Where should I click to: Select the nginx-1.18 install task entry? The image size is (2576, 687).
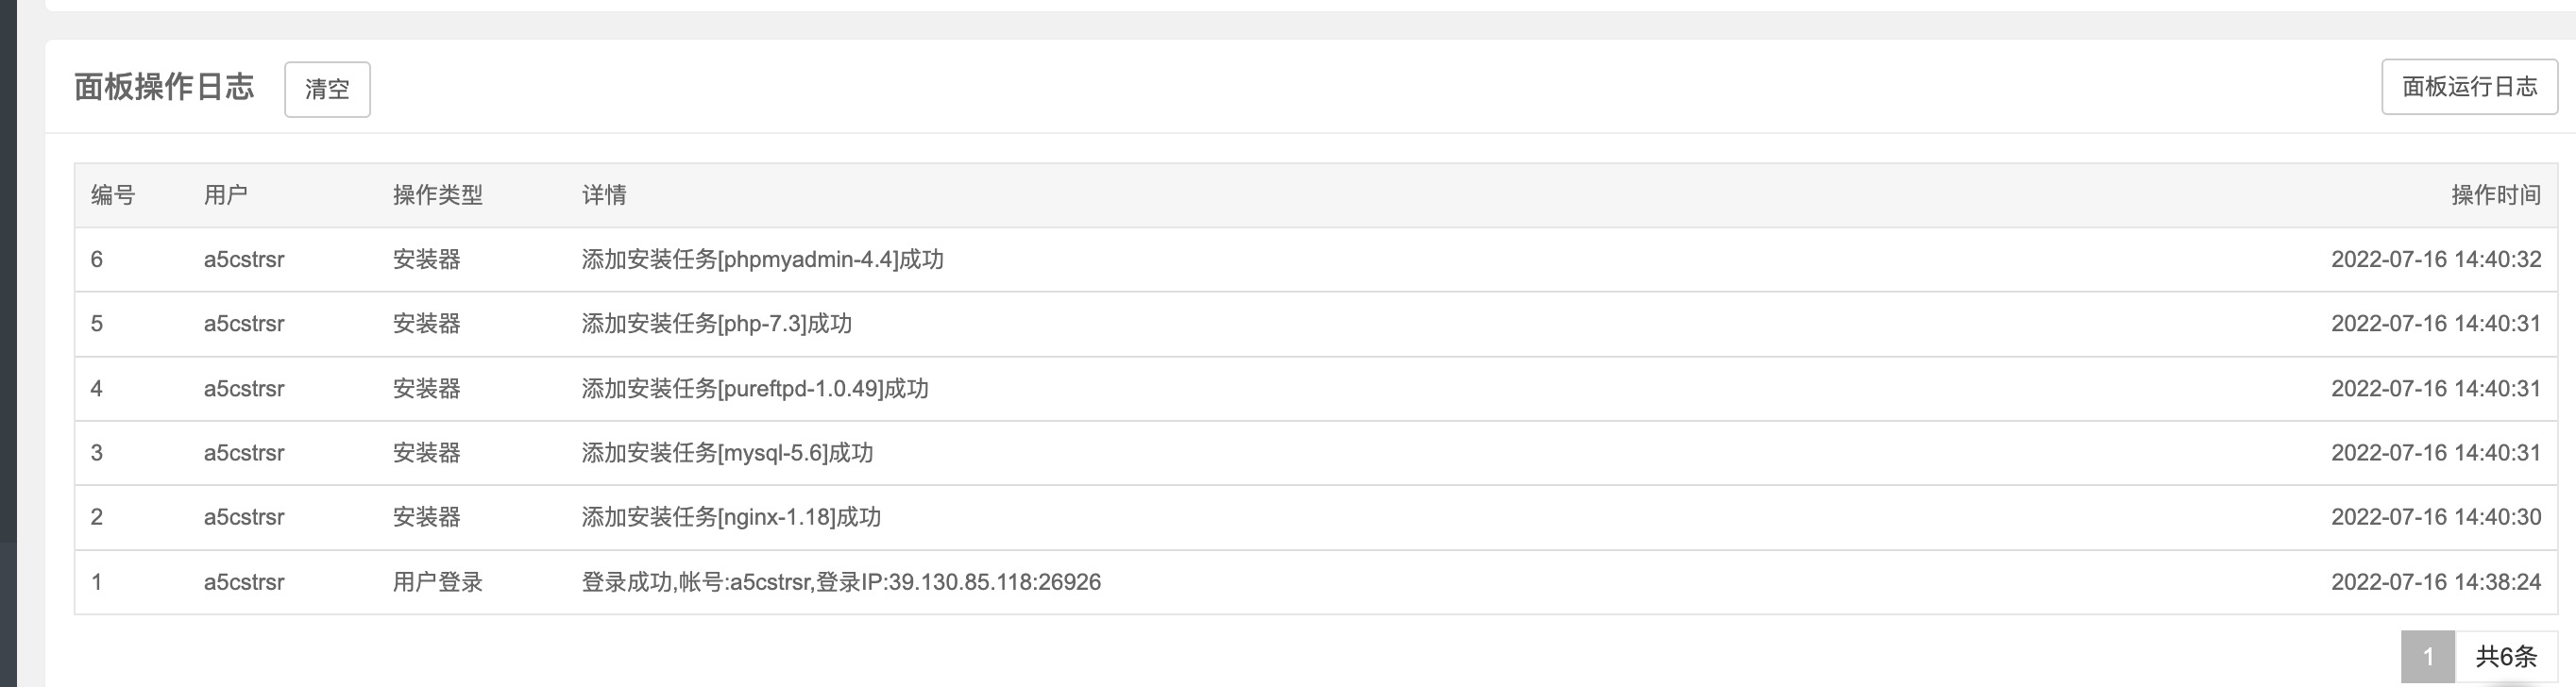731,517
